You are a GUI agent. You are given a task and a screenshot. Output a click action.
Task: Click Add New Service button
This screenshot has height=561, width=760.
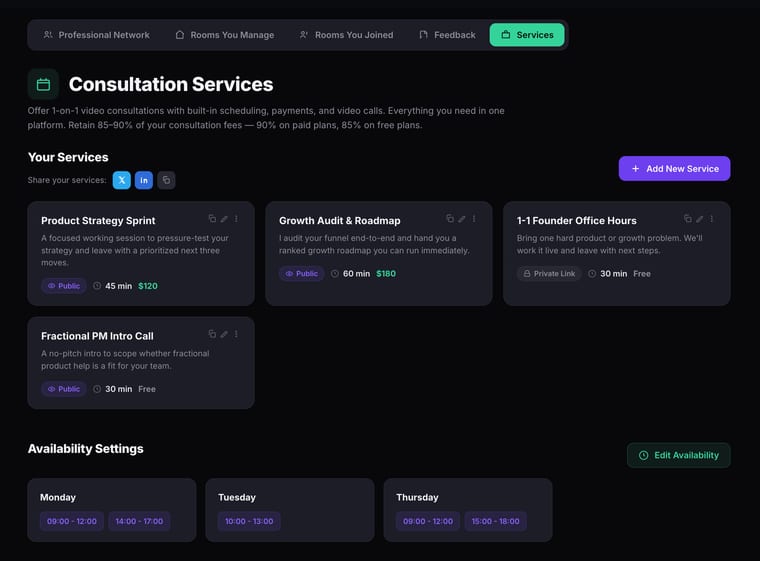click(674, 169)
